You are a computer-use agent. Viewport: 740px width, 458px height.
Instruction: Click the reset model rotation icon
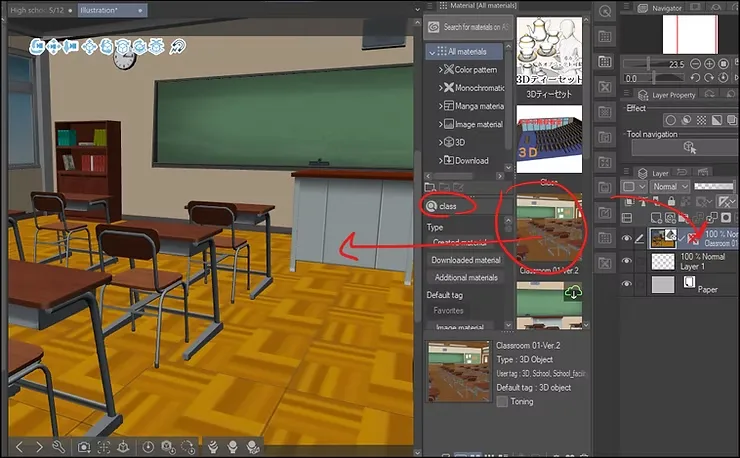pos(187,447)
